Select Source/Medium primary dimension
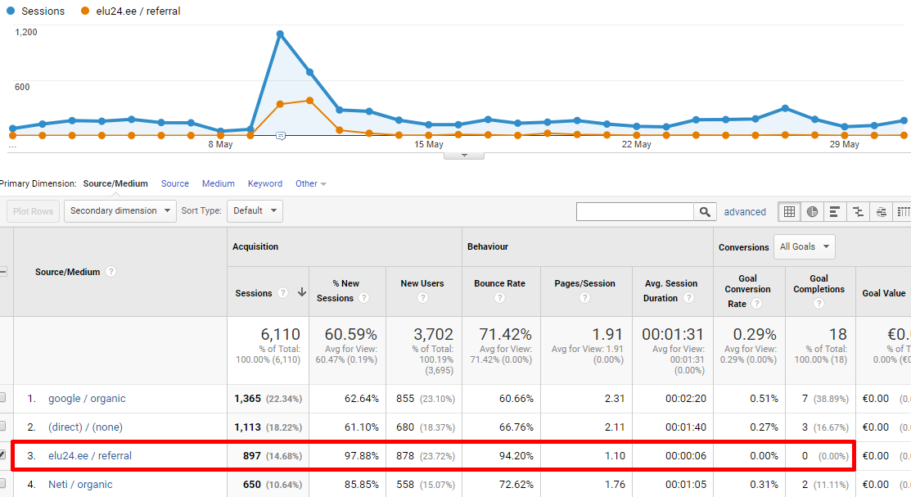Screen dimensions: 911x497 (115, 184)
